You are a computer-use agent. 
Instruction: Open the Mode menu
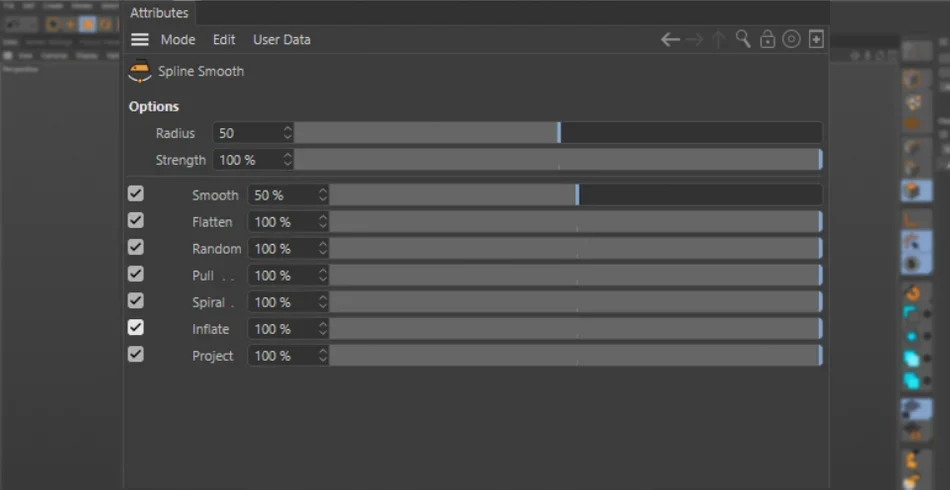[x=178, y=40]
